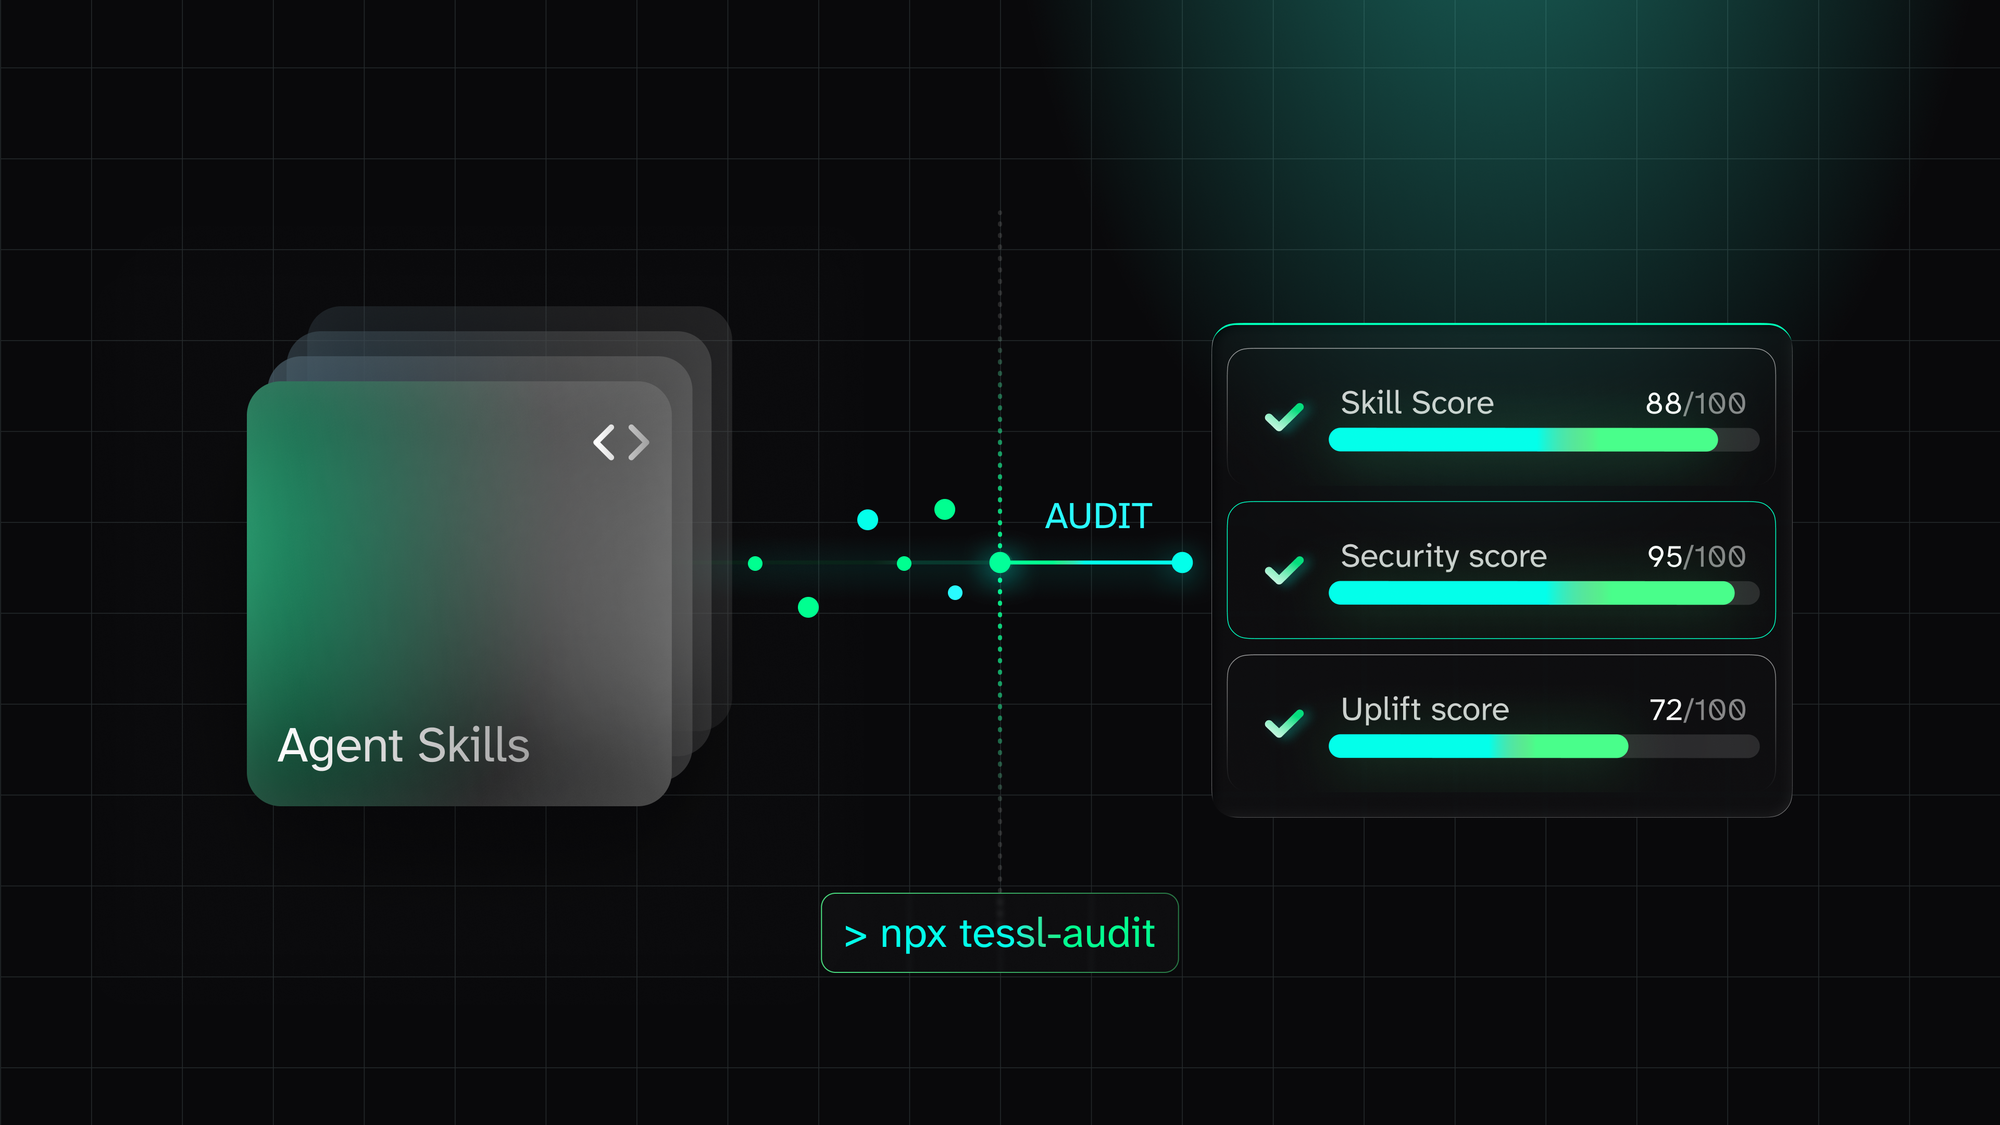Click the 88/100 score value
The image size is (2000, 1125).
point(1696,403)
